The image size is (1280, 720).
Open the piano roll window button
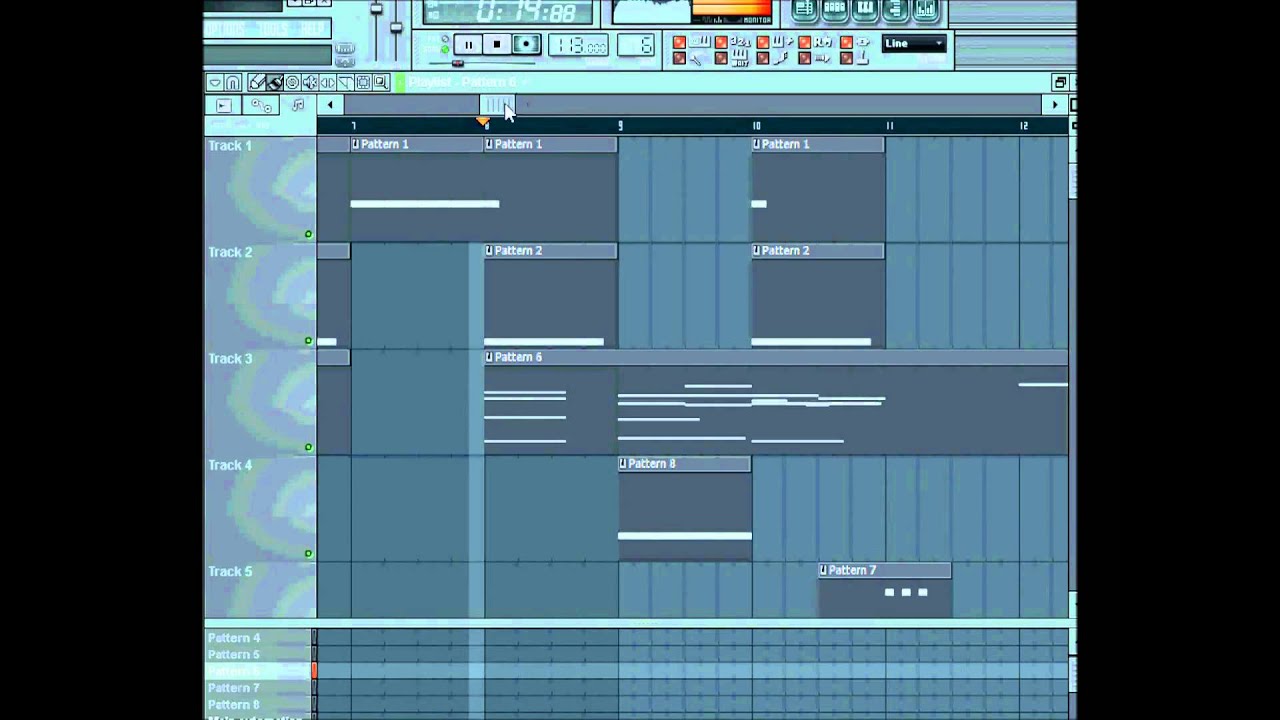coord(865,8)
